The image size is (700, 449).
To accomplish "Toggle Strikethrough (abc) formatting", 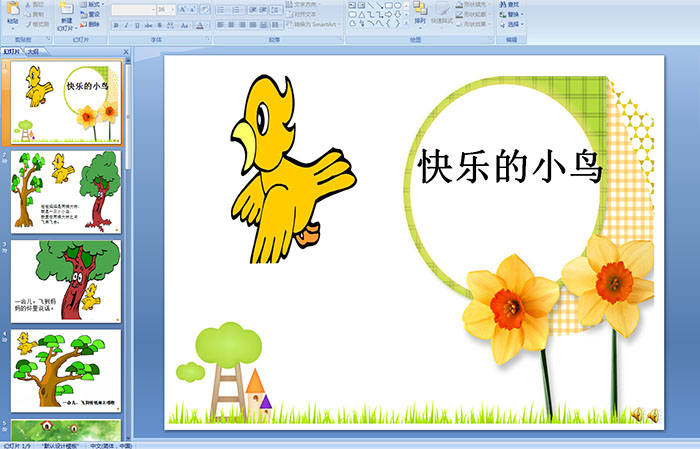I will coord(148,25).
